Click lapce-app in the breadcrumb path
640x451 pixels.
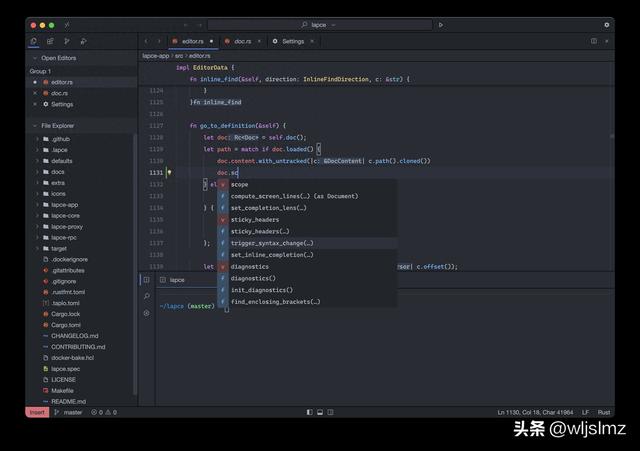(156, 56)
